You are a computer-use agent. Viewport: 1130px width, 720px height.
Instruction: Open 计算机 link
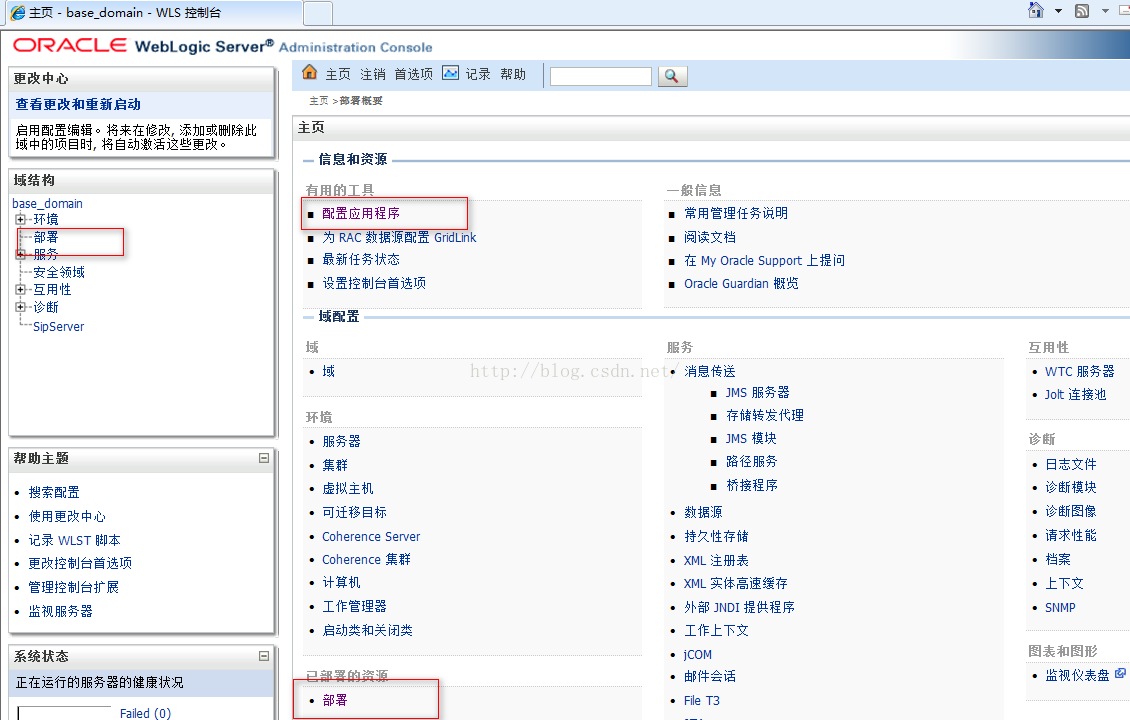pos(341,582)
